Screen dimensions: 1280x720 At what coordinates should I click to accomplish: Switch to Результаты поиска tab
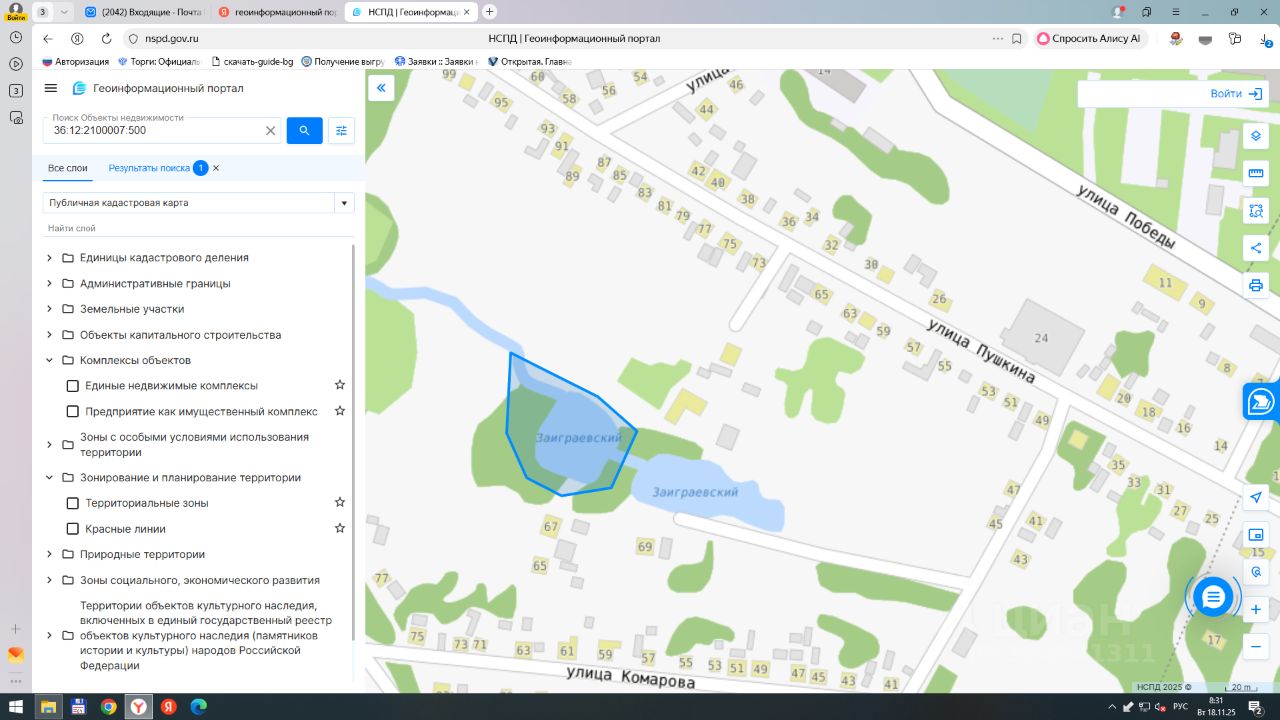pos(149,168)
